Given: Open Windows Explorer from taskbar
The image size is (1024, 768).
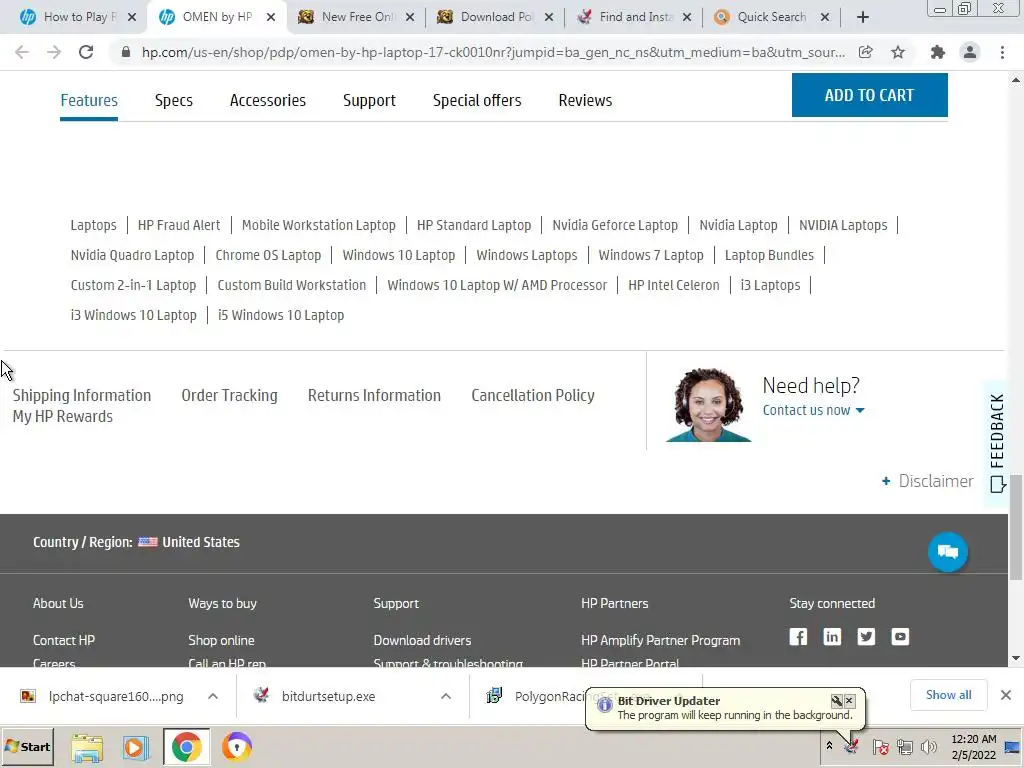Looking at the screenshot, I should (x=87, y=747).
